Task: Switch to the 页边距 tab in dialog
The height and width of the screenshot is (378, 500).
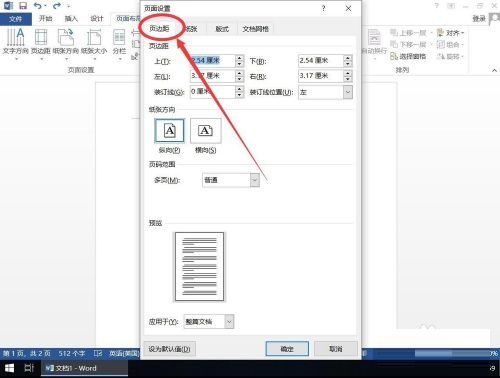Action: [159, 29]
